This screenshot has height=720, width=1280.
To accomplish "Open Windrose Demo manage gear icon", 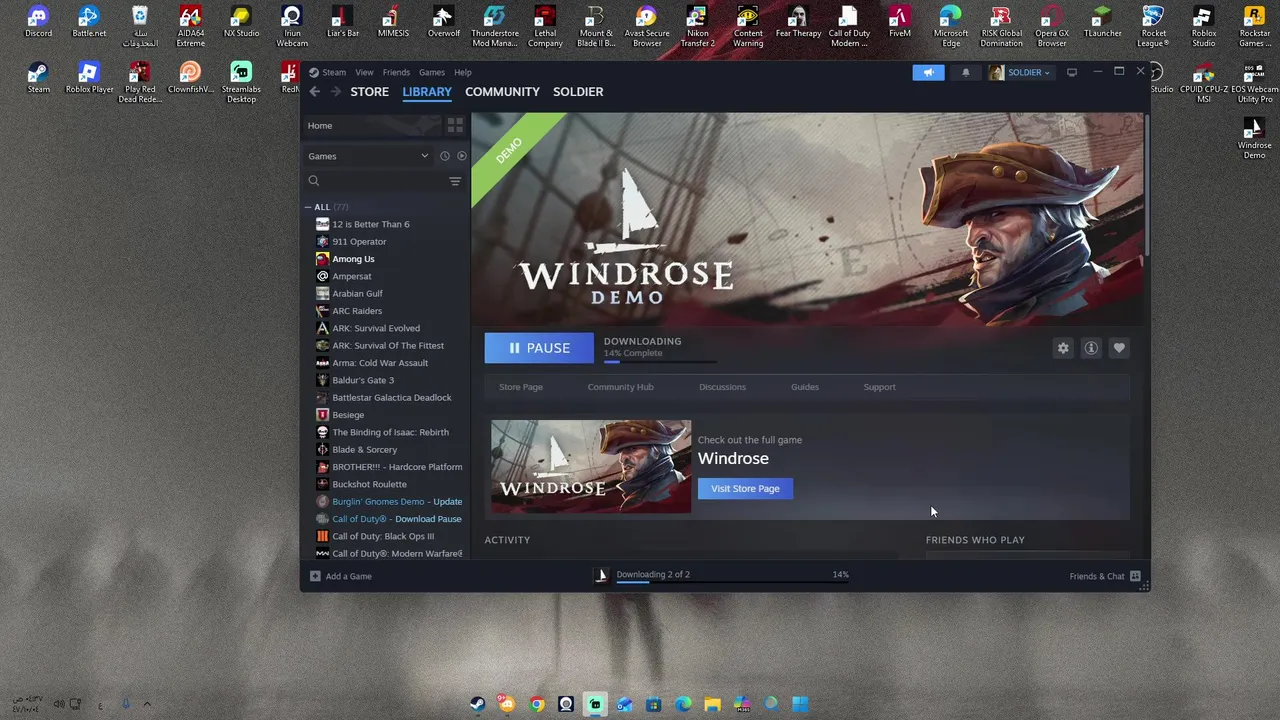I will coord(1063,348).
